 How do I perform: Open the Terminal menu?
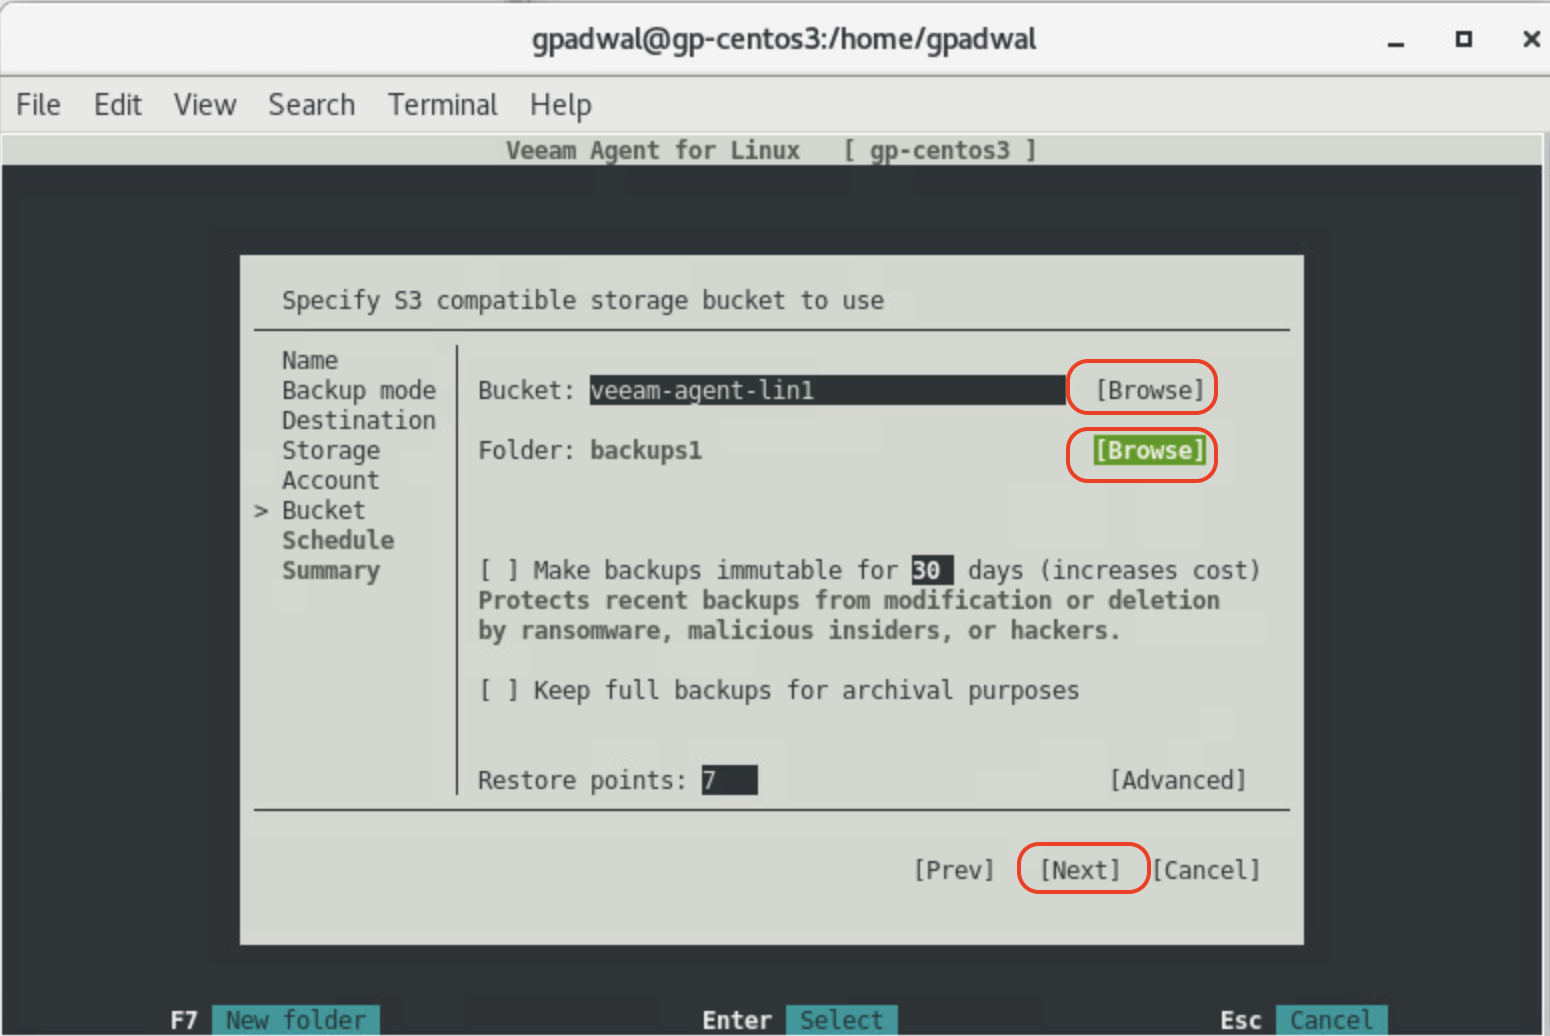pos(443,105)
